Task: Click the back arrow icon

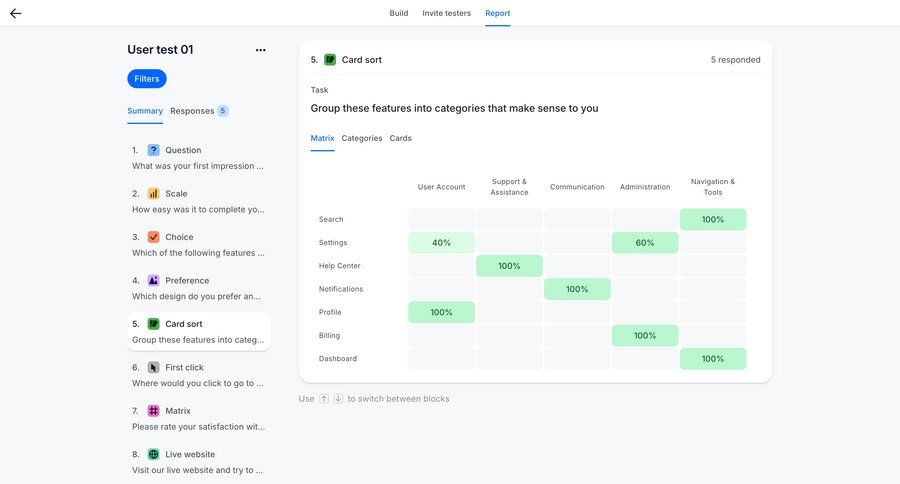Action: pyautogui.click(x=16, y=13)
